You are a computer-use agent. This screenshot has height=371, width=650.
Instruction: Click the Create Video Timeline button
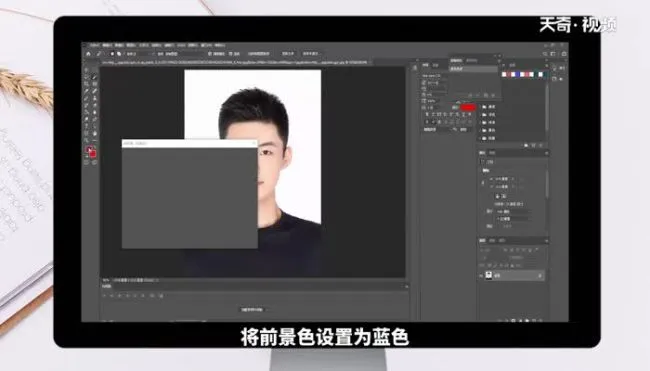[251, 310]
